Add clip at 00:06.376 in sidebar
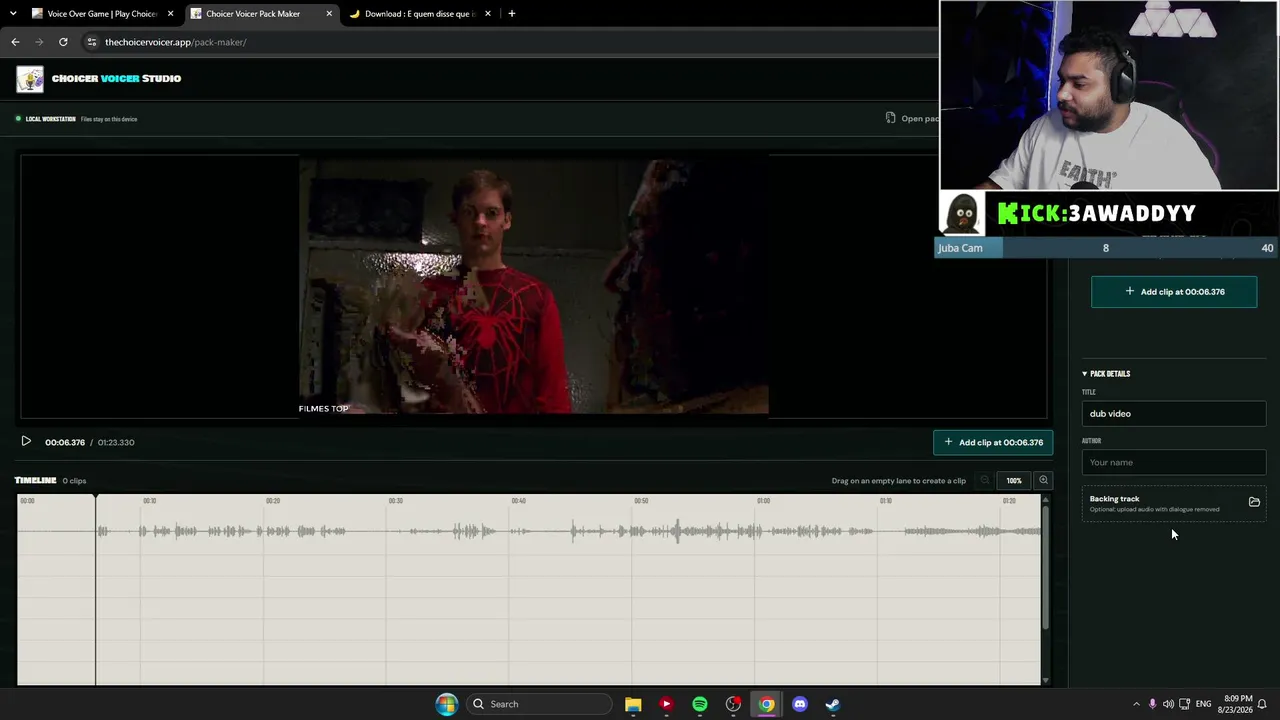Screen dimensions: 1280x720 1174,292
